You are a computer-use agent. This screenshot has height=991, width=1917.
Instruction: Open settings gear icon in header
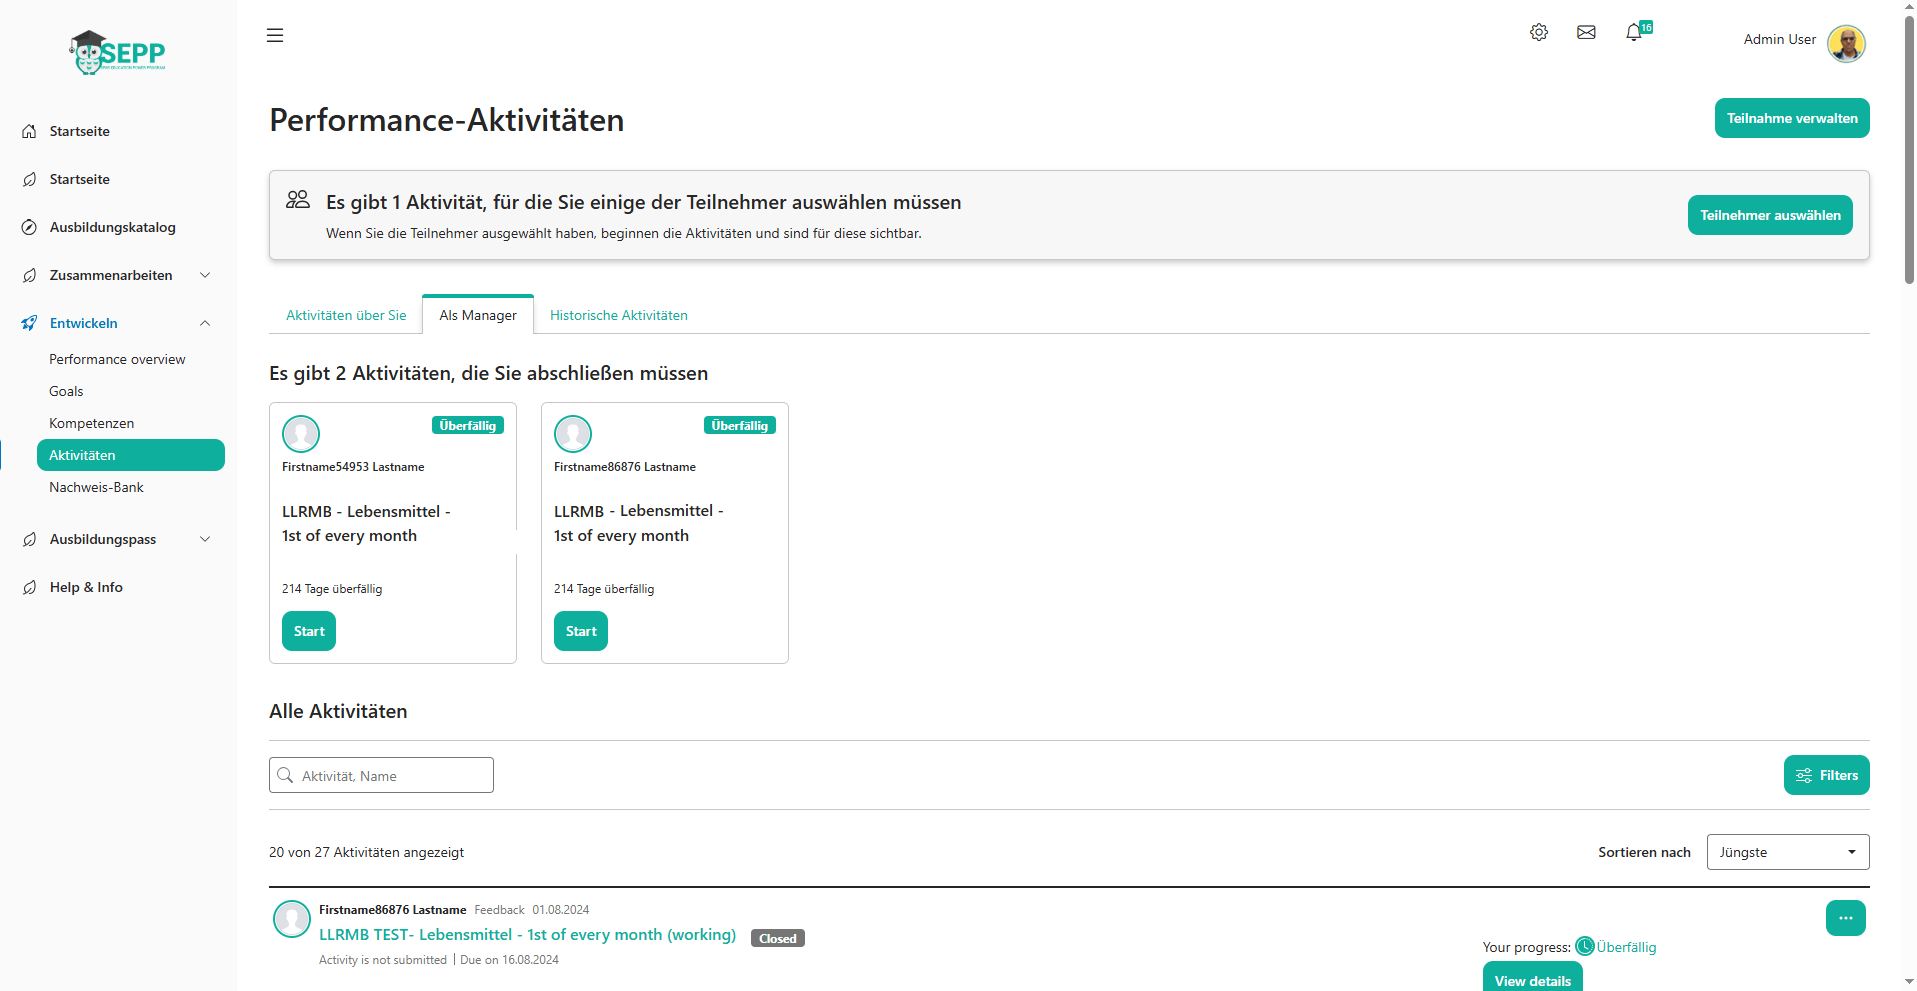(x=1538, y=33)
